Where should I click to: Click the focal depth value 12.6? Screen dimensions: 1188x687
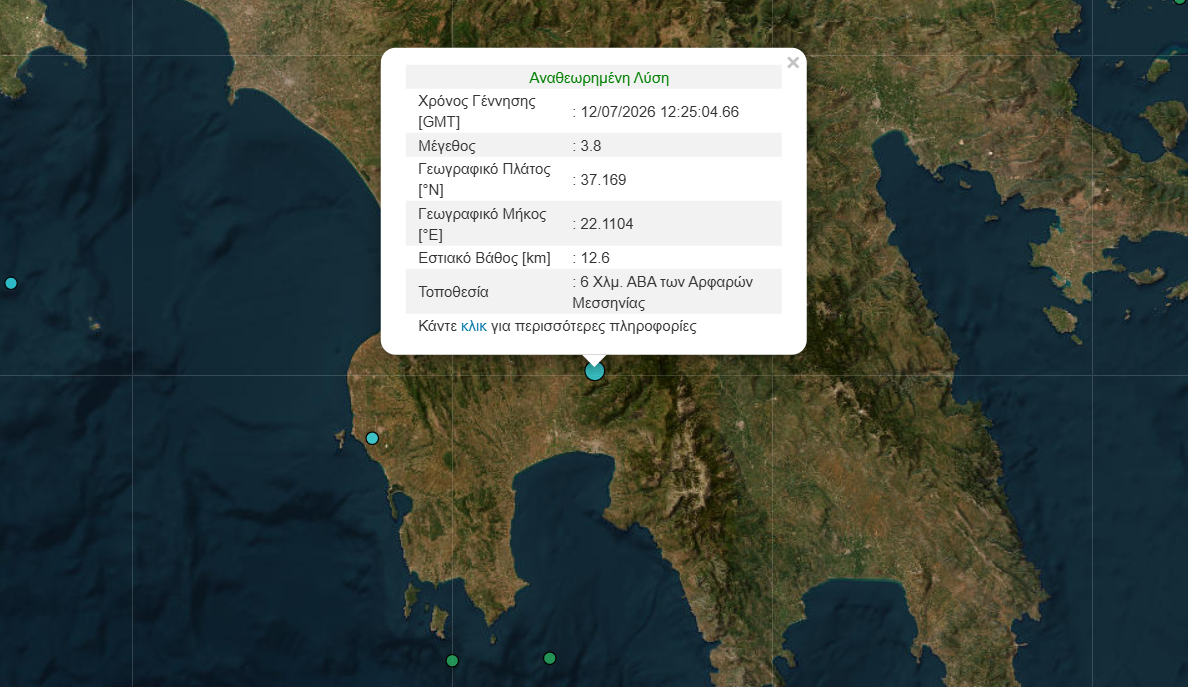(x=595, y=258)
